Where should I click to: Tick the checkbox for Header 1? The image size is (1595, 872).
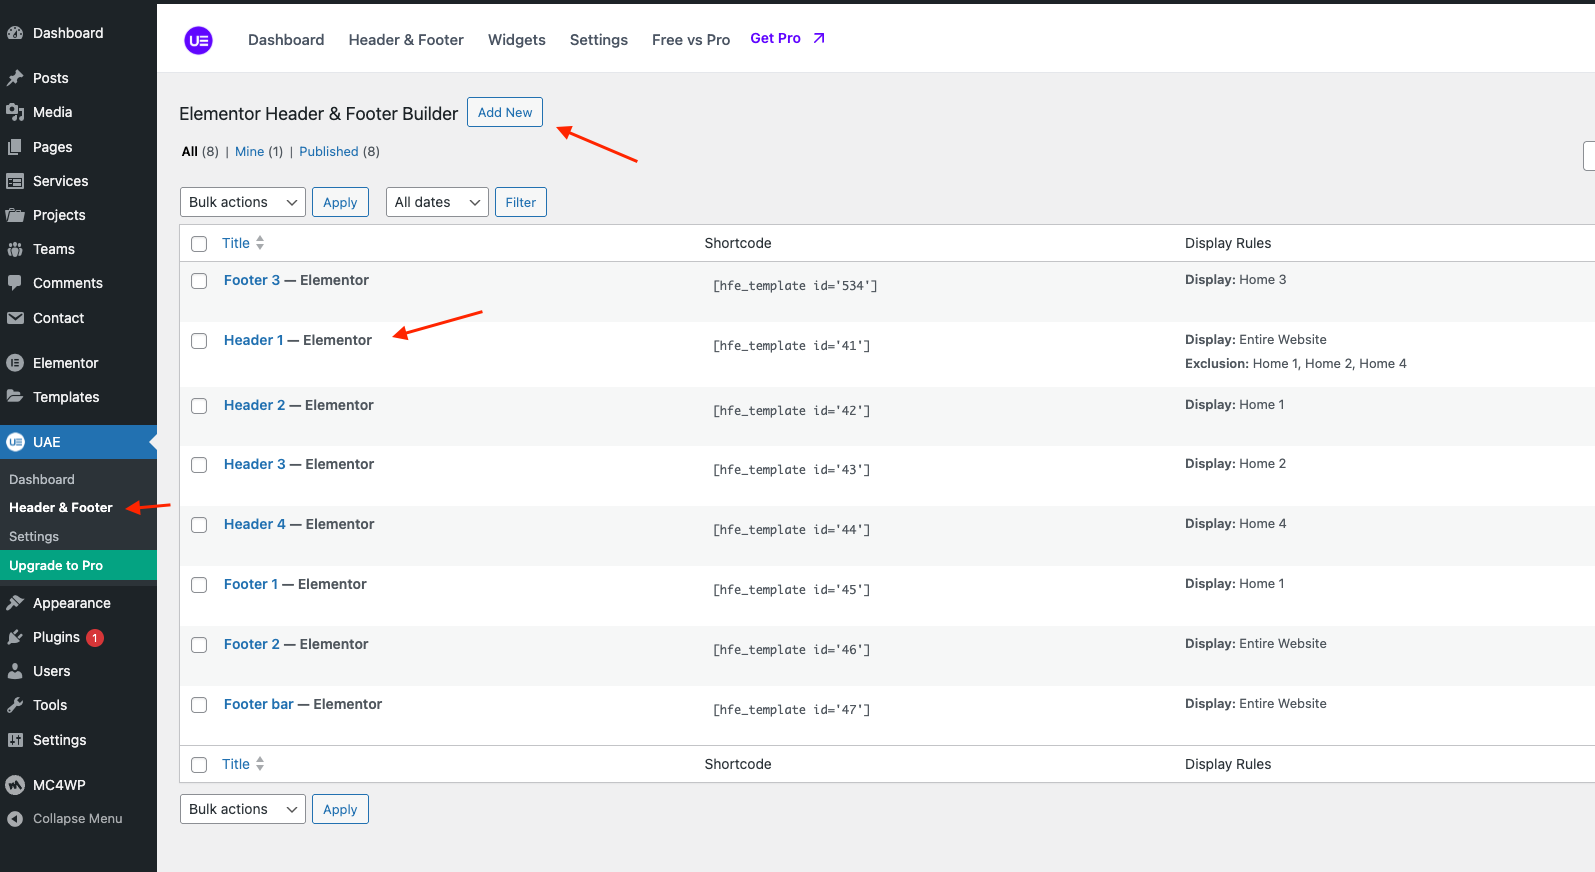click(x=199, y=341)
